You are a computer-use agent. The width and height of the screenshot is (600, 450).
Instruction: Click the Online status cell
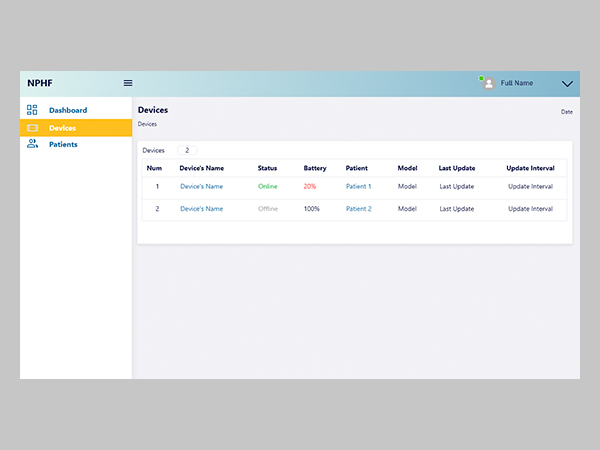tap(267, 186)
